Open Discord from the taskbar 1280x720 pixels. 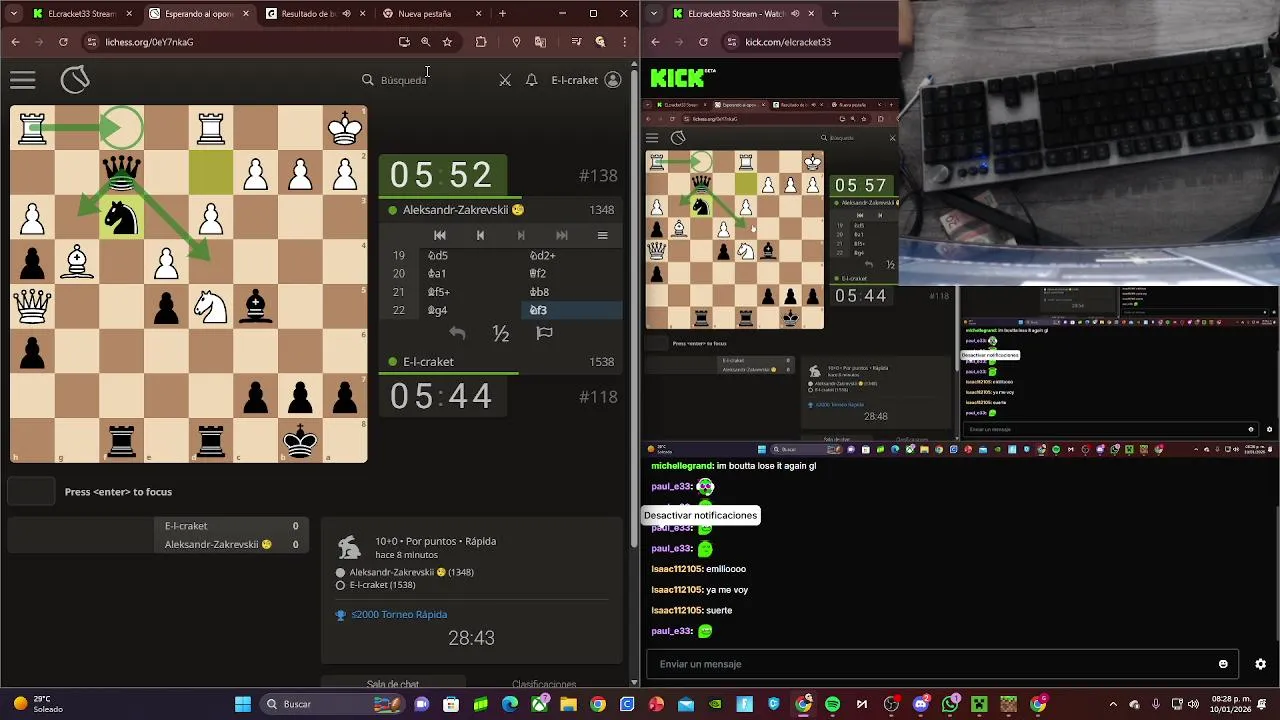point(921,704)
